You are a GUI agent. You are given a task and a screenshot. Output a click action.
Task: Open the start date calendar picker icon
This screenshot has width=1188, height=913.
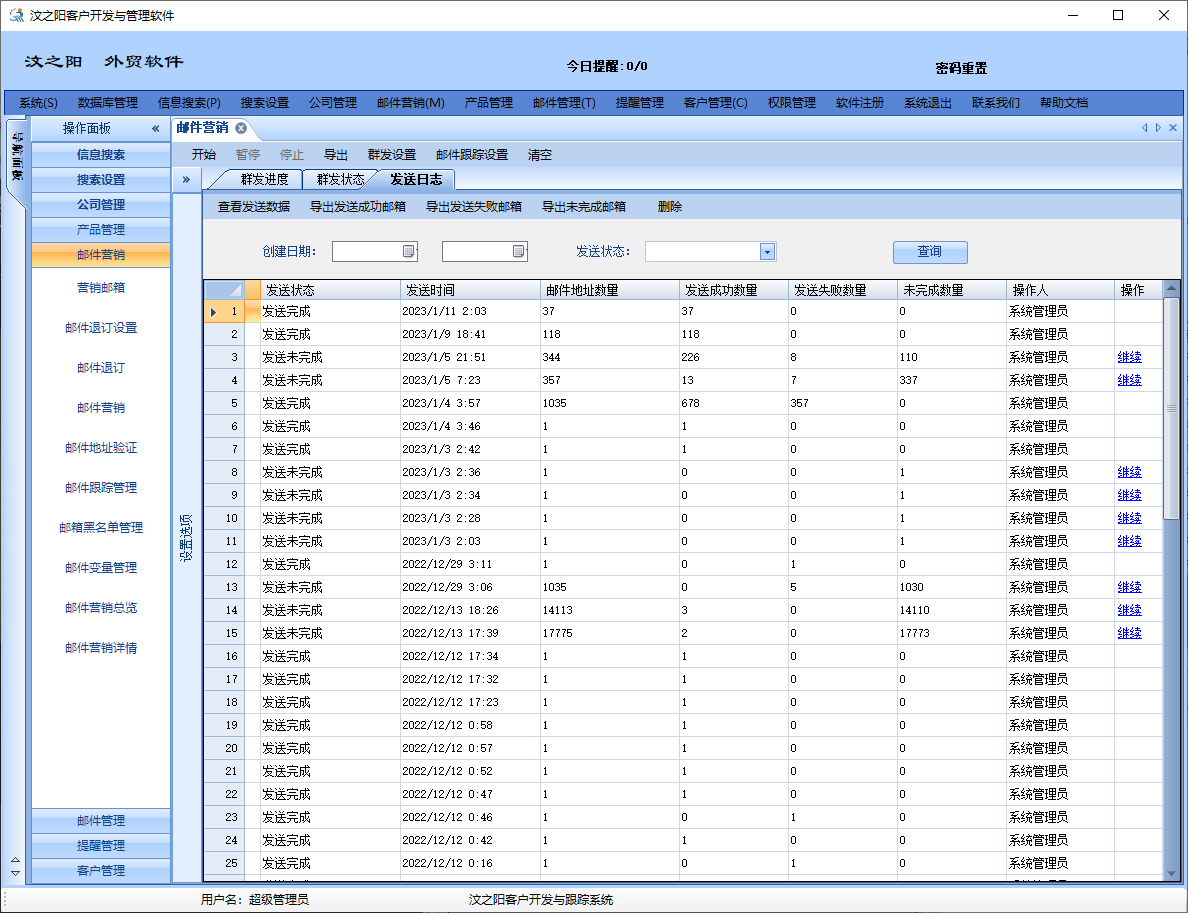[408, 252]
